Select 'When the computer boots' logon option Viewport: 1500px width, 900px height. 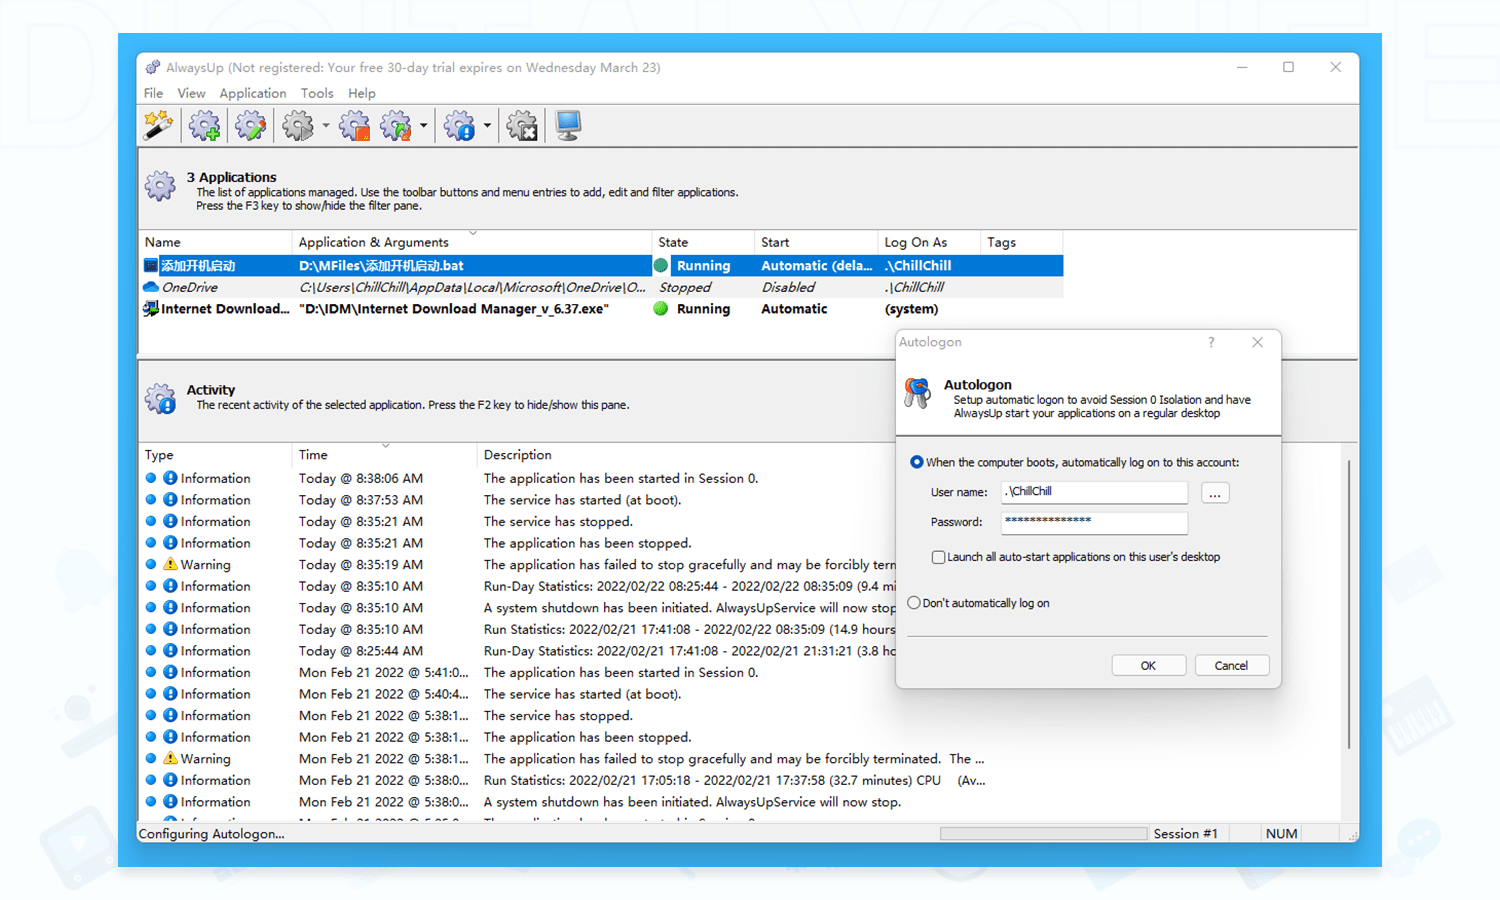pyautogui.click(x=916, y=462)
